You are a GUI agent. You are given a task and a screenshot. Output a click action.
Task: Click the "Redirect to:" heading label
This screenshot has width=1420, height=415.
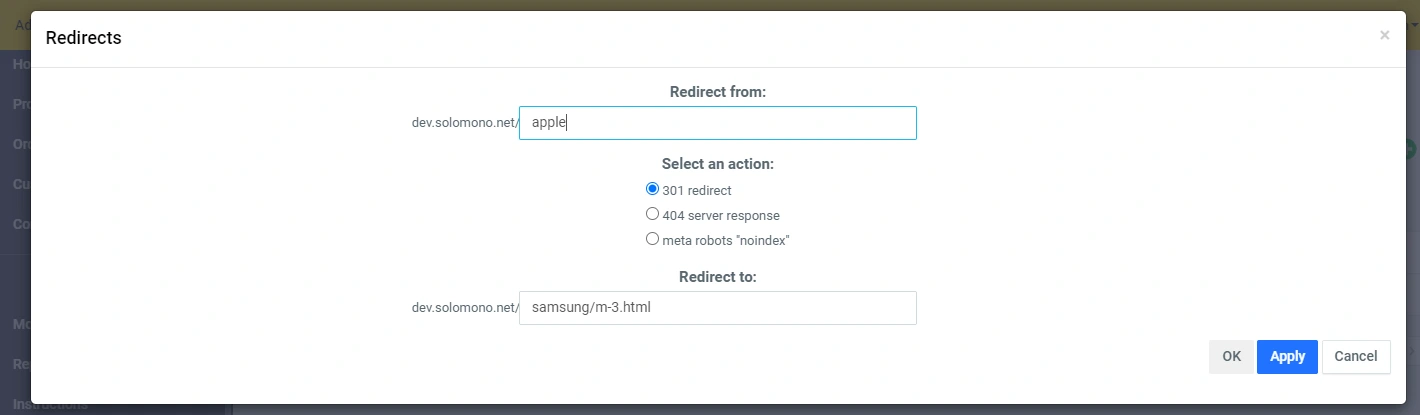tap(717, 277)
